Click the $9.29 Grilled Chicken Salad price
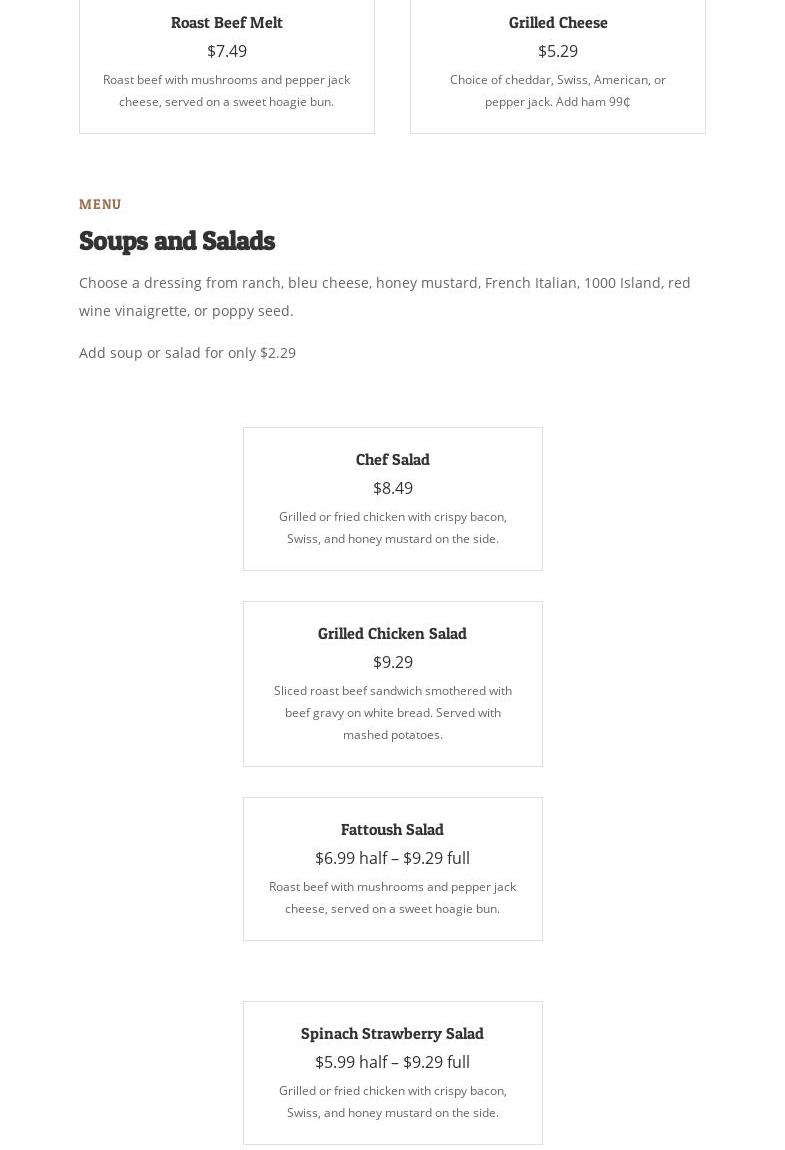 coord(393,662)
